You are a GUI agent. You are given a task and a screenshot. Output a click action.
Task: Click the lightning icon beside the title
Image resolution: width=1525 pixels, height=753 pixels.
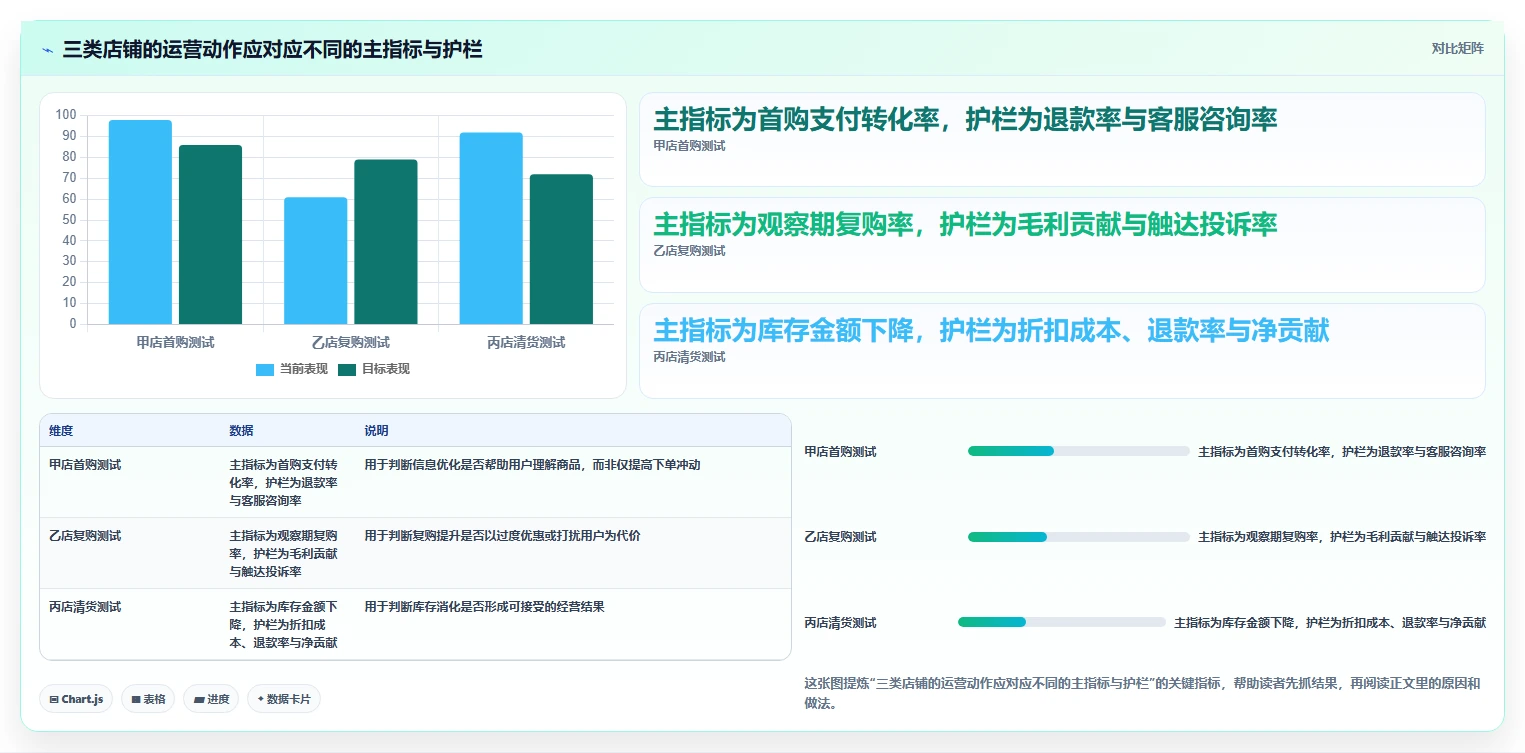48,50
